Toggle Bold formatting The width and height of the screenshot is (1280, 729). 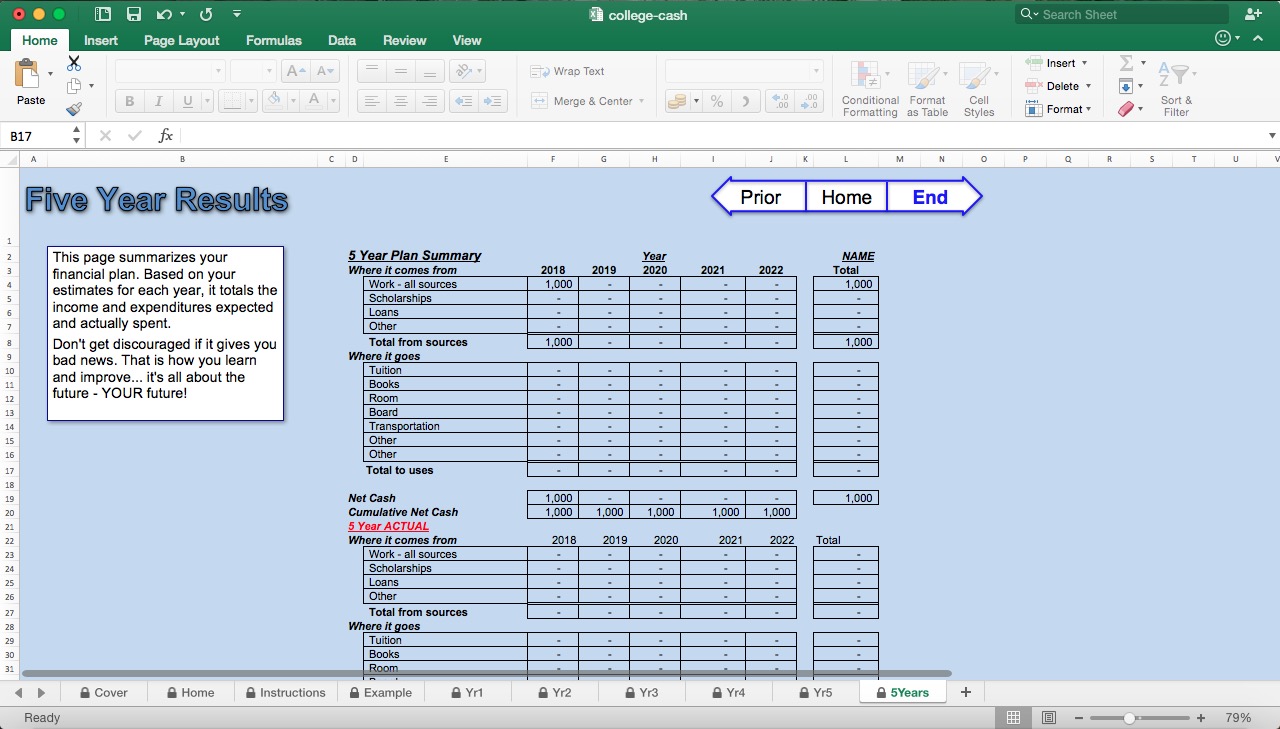[x=129, y=101]
